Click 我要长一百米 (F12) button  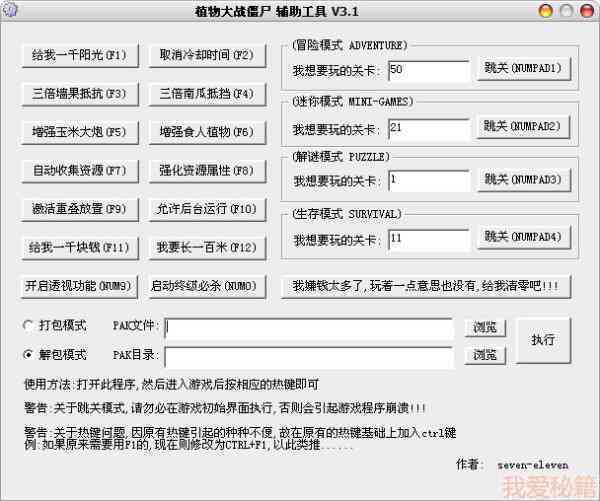207,248
